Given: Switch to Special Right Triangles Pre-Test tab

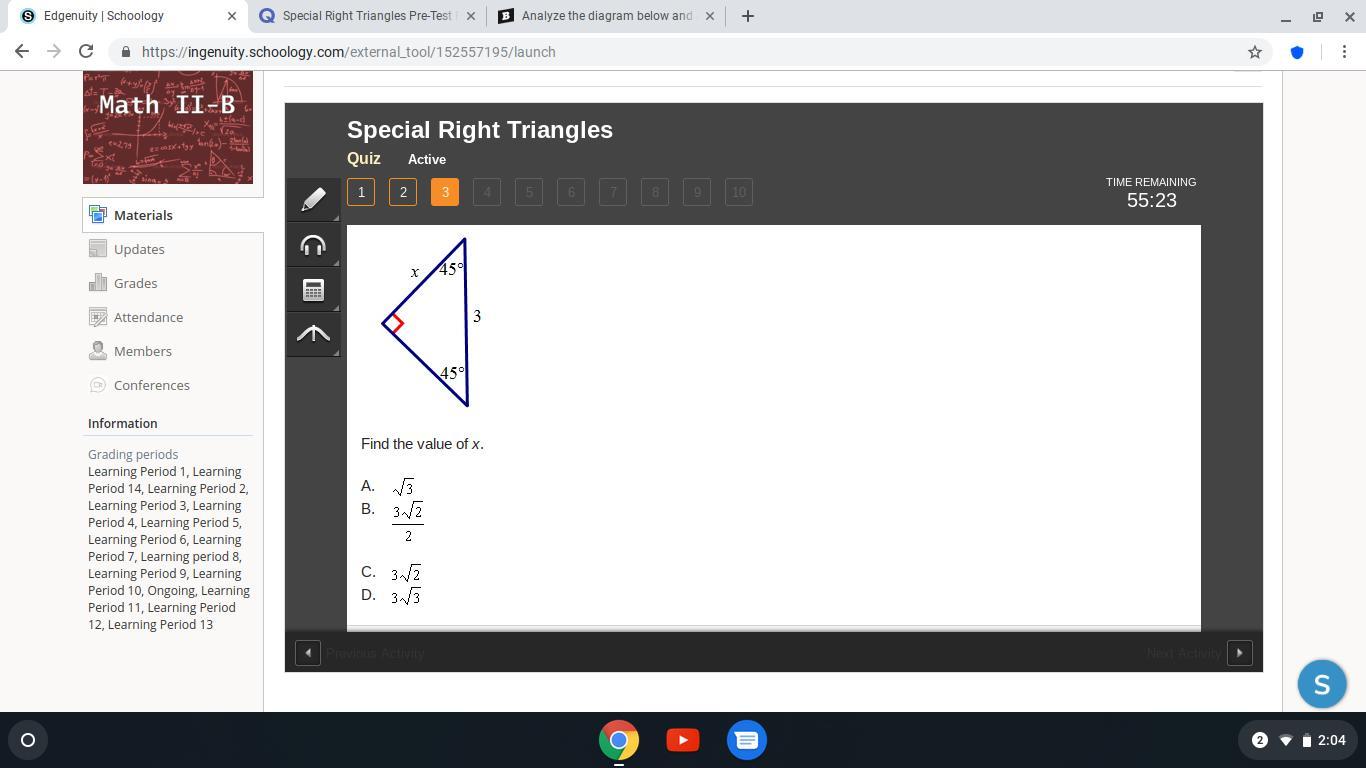Looking at the screenshot, I should (x=365, y=16).
